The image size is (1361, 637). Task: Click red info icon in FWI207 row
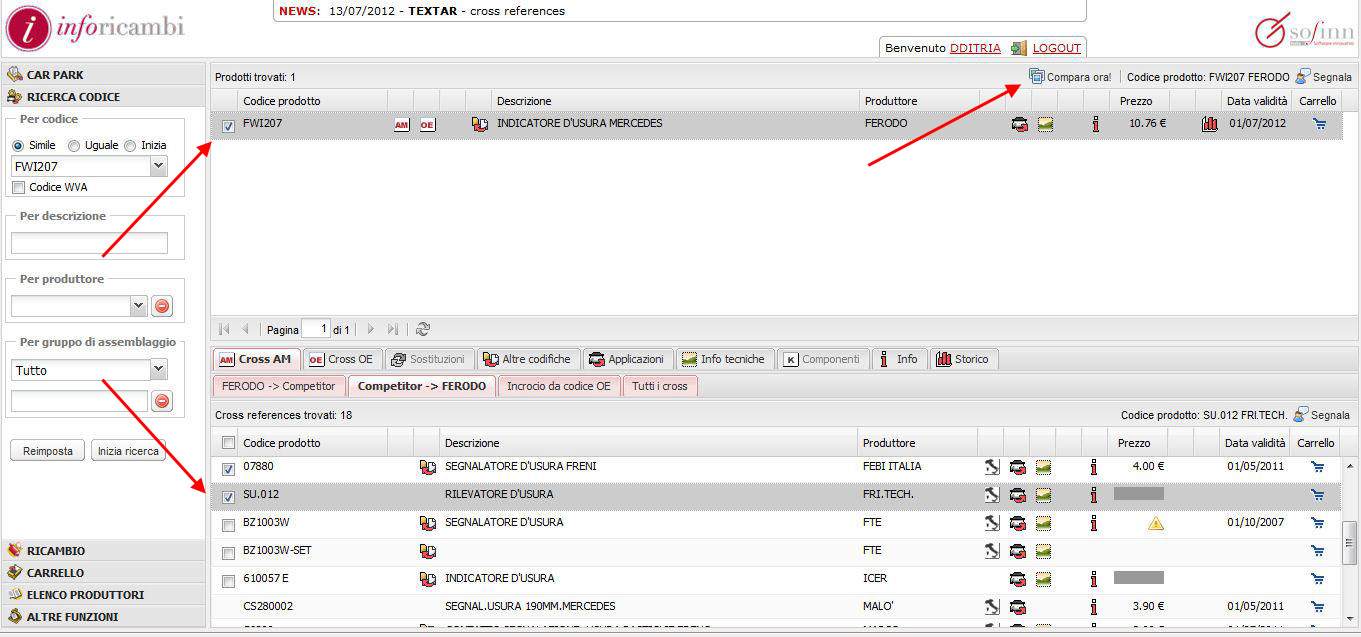(x=1095, y=125)
